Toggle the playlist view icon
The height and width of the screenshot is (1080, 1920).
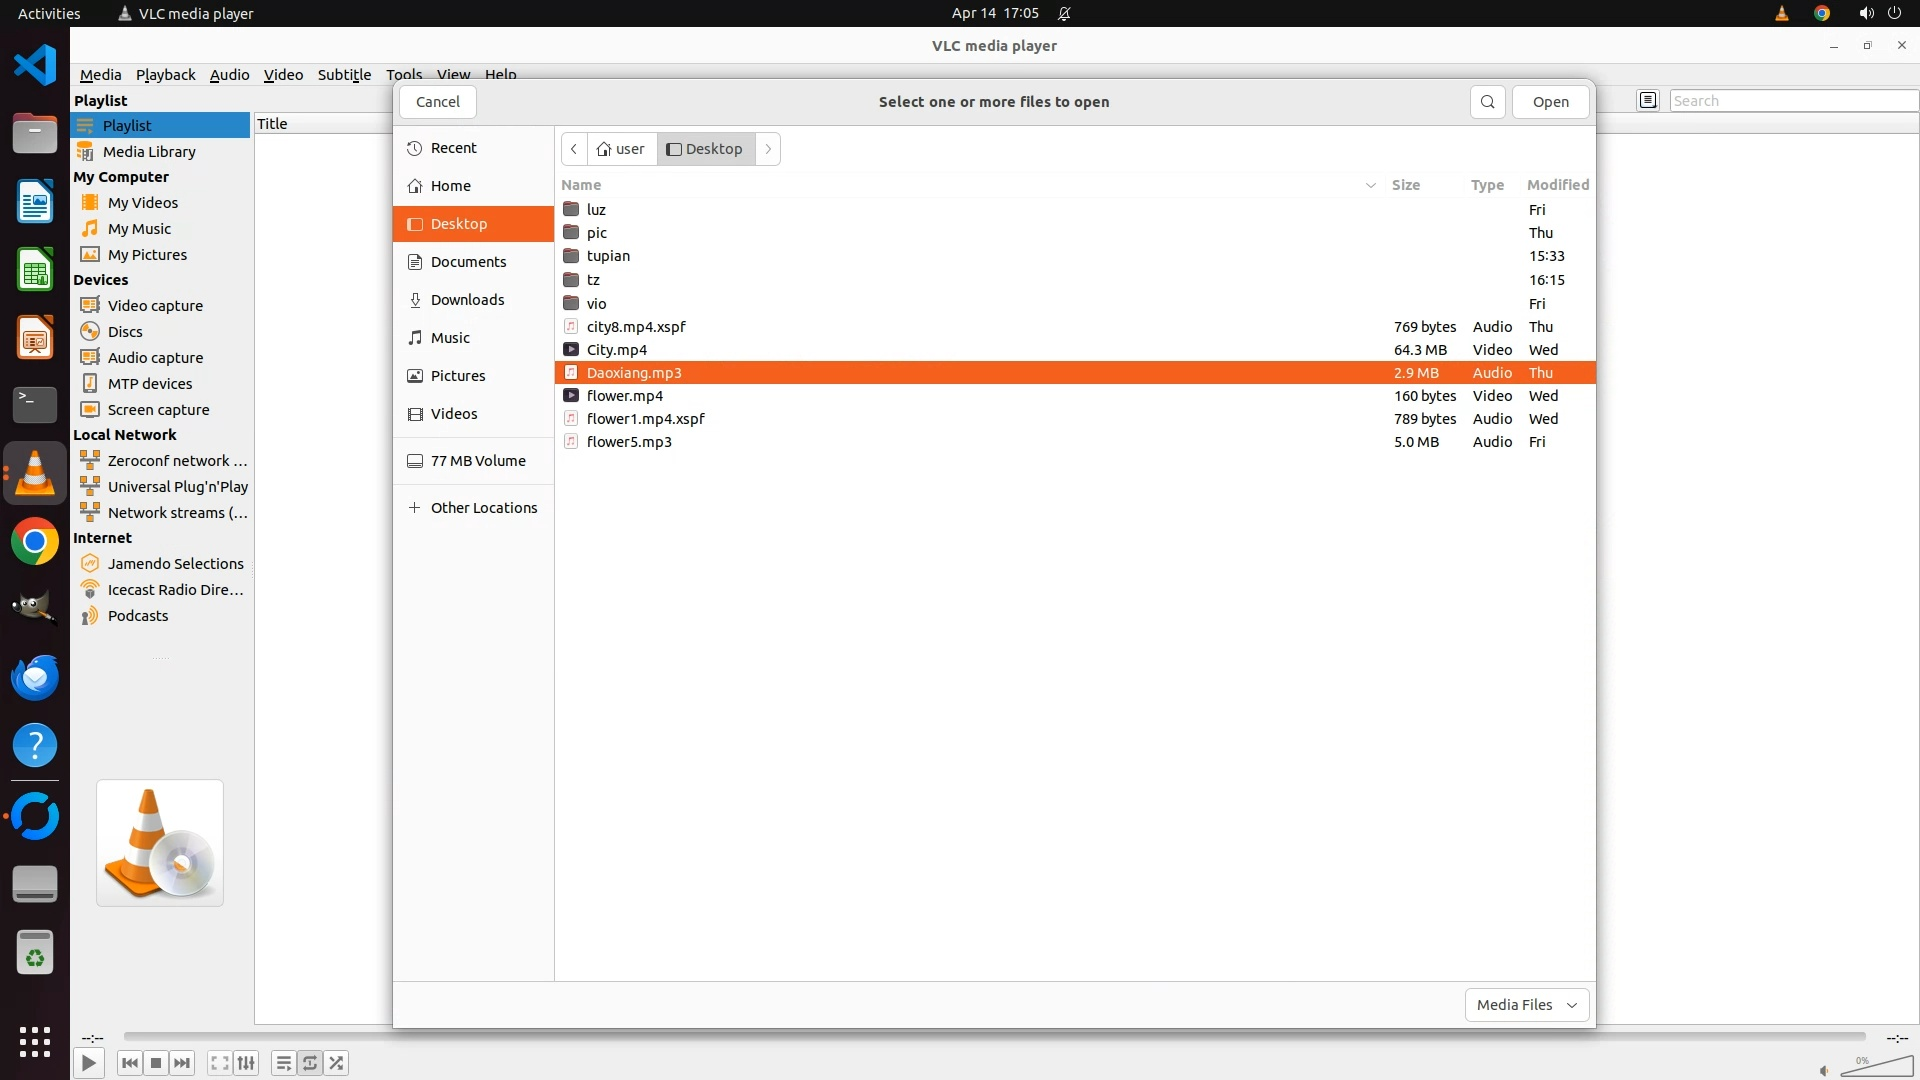point(283,1063)
